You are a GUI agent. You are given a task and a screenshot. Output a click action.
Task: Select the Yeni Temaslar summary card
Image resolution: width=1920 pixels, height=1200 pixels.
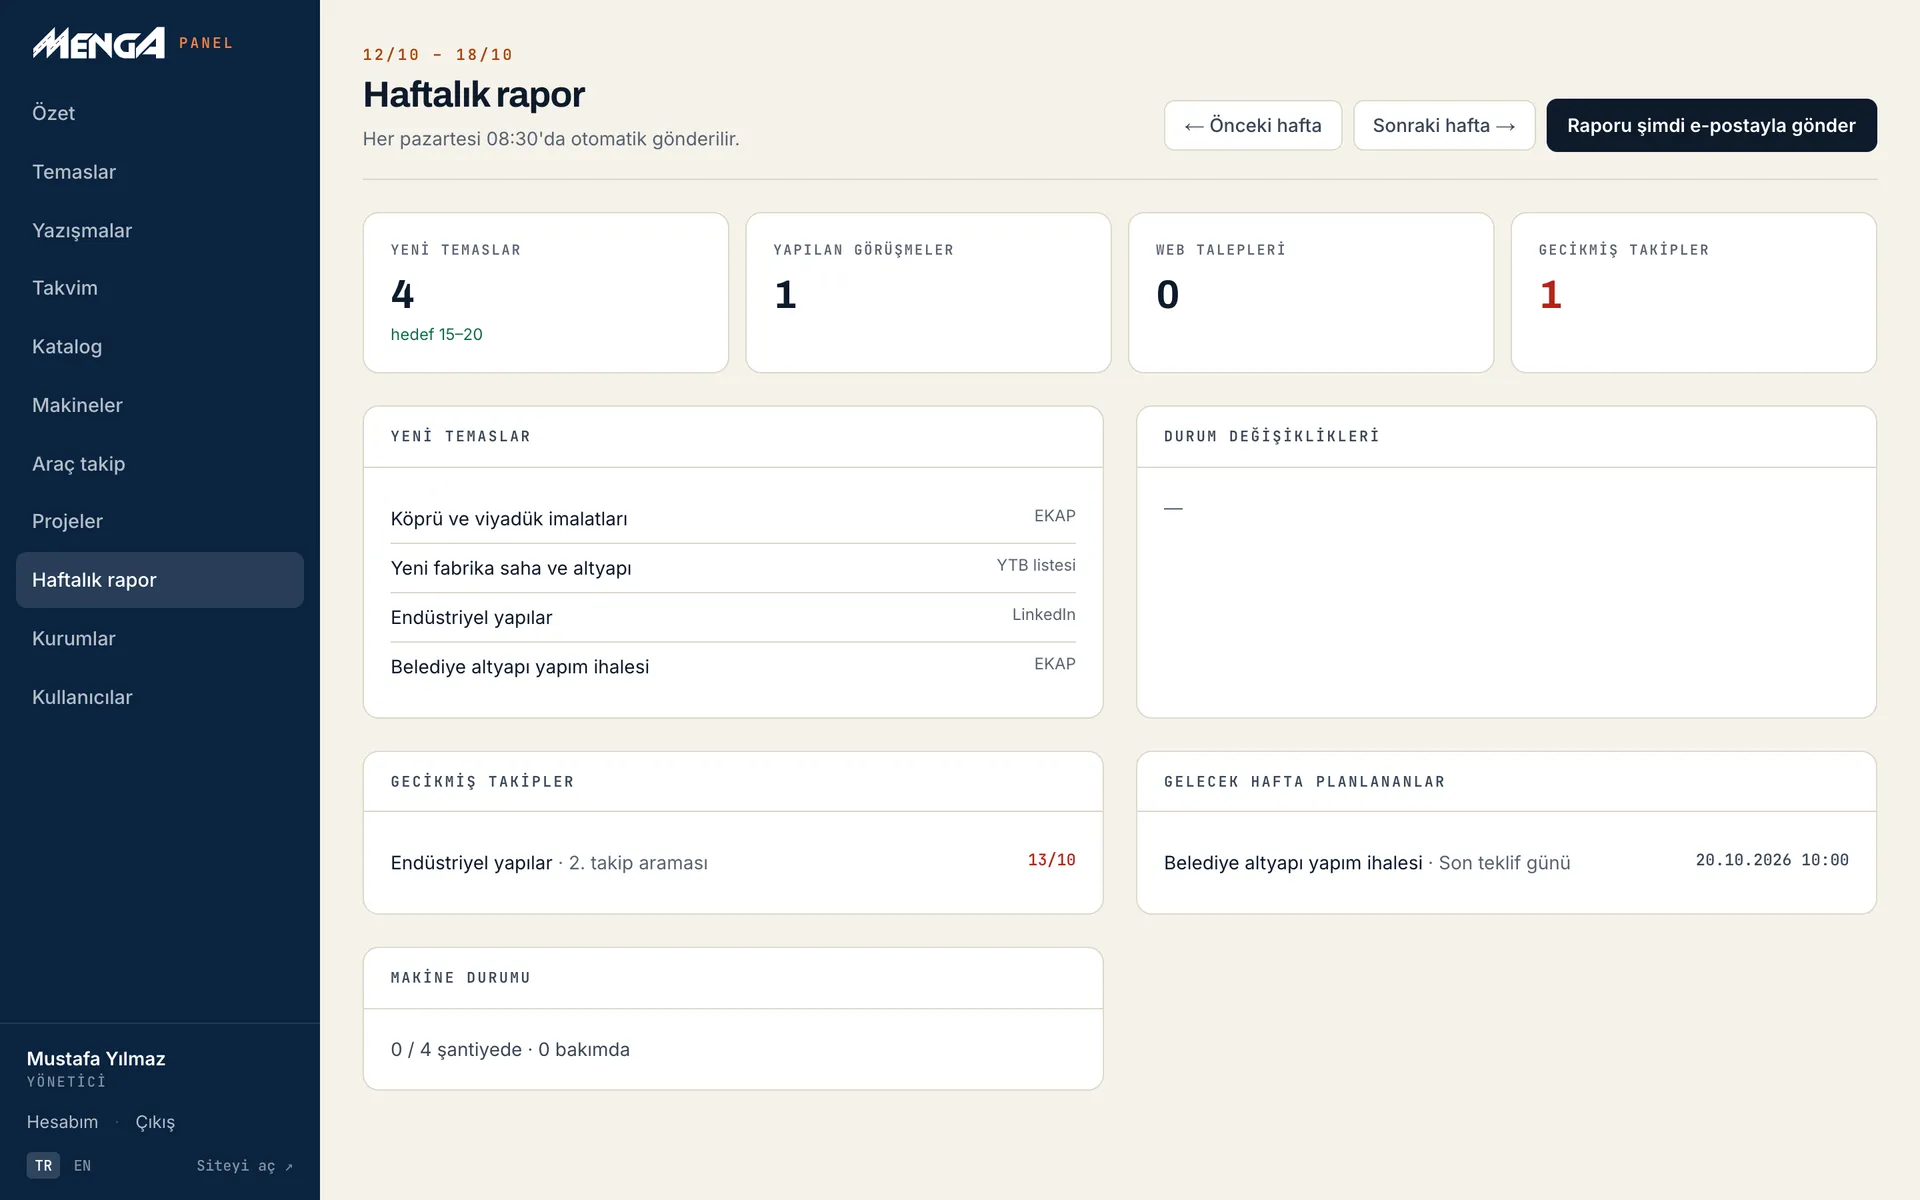pyautogui.click(x=546, y=292)
